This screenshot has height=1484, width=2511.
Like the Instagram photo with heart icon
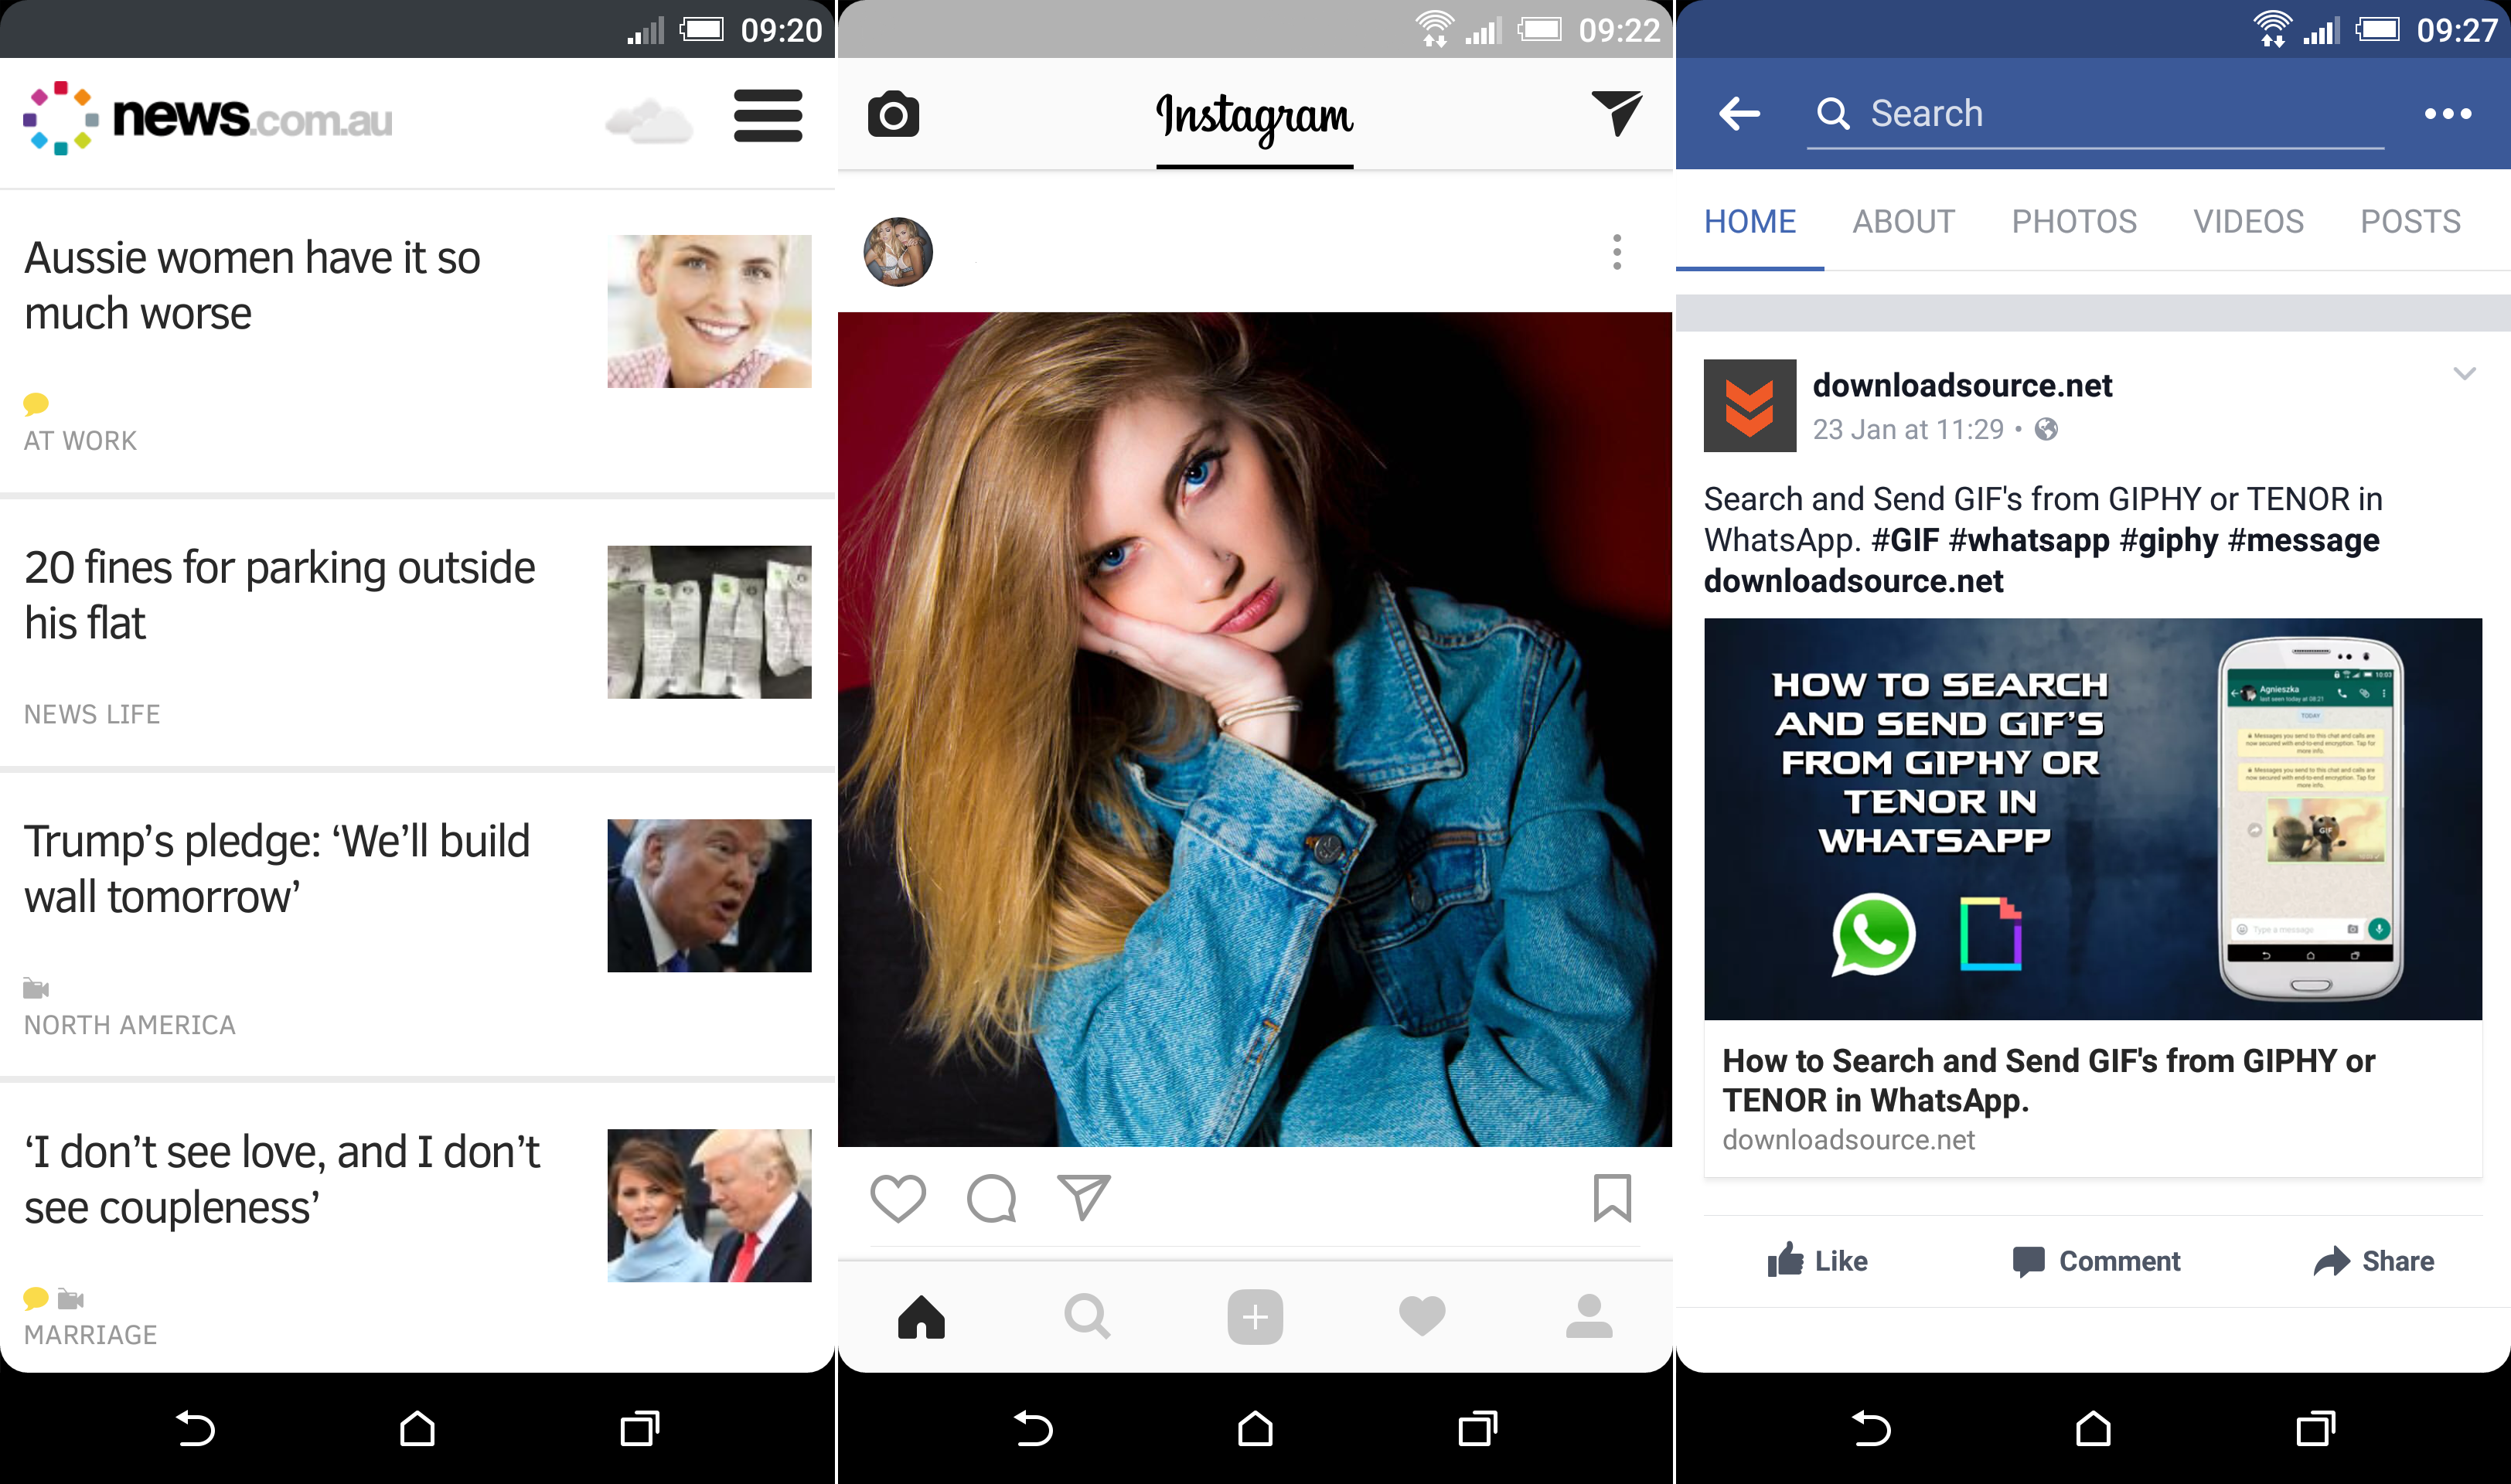point(897,1198)
